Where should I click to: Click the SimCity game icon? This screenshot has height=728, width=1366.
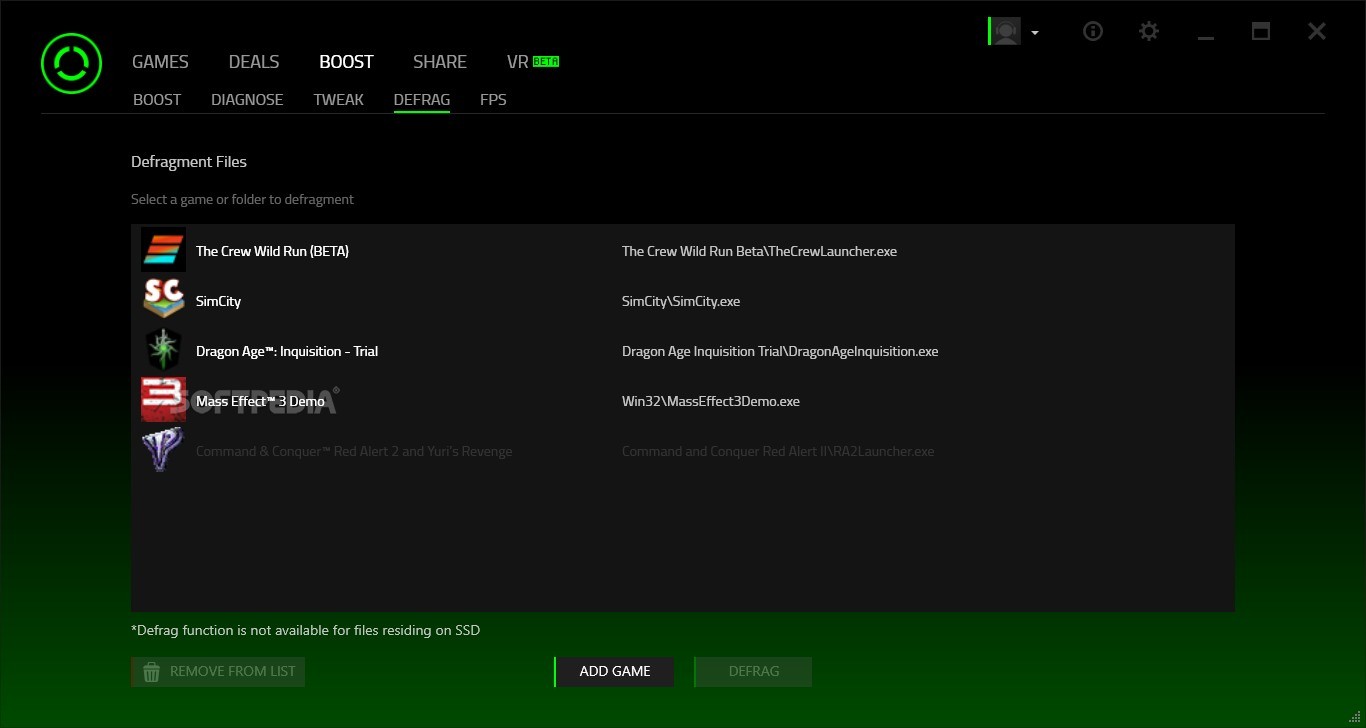click(163, 300)
